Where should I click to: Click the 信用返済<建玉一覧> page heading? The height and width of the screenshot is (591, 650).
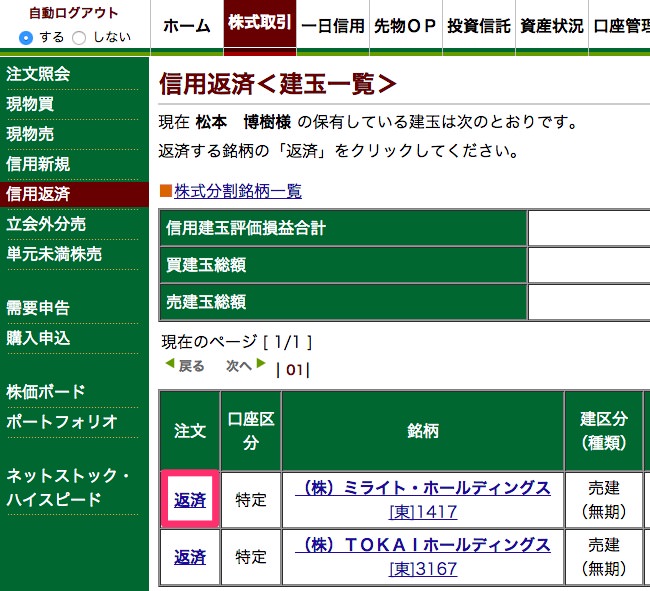tap(277, 84)
